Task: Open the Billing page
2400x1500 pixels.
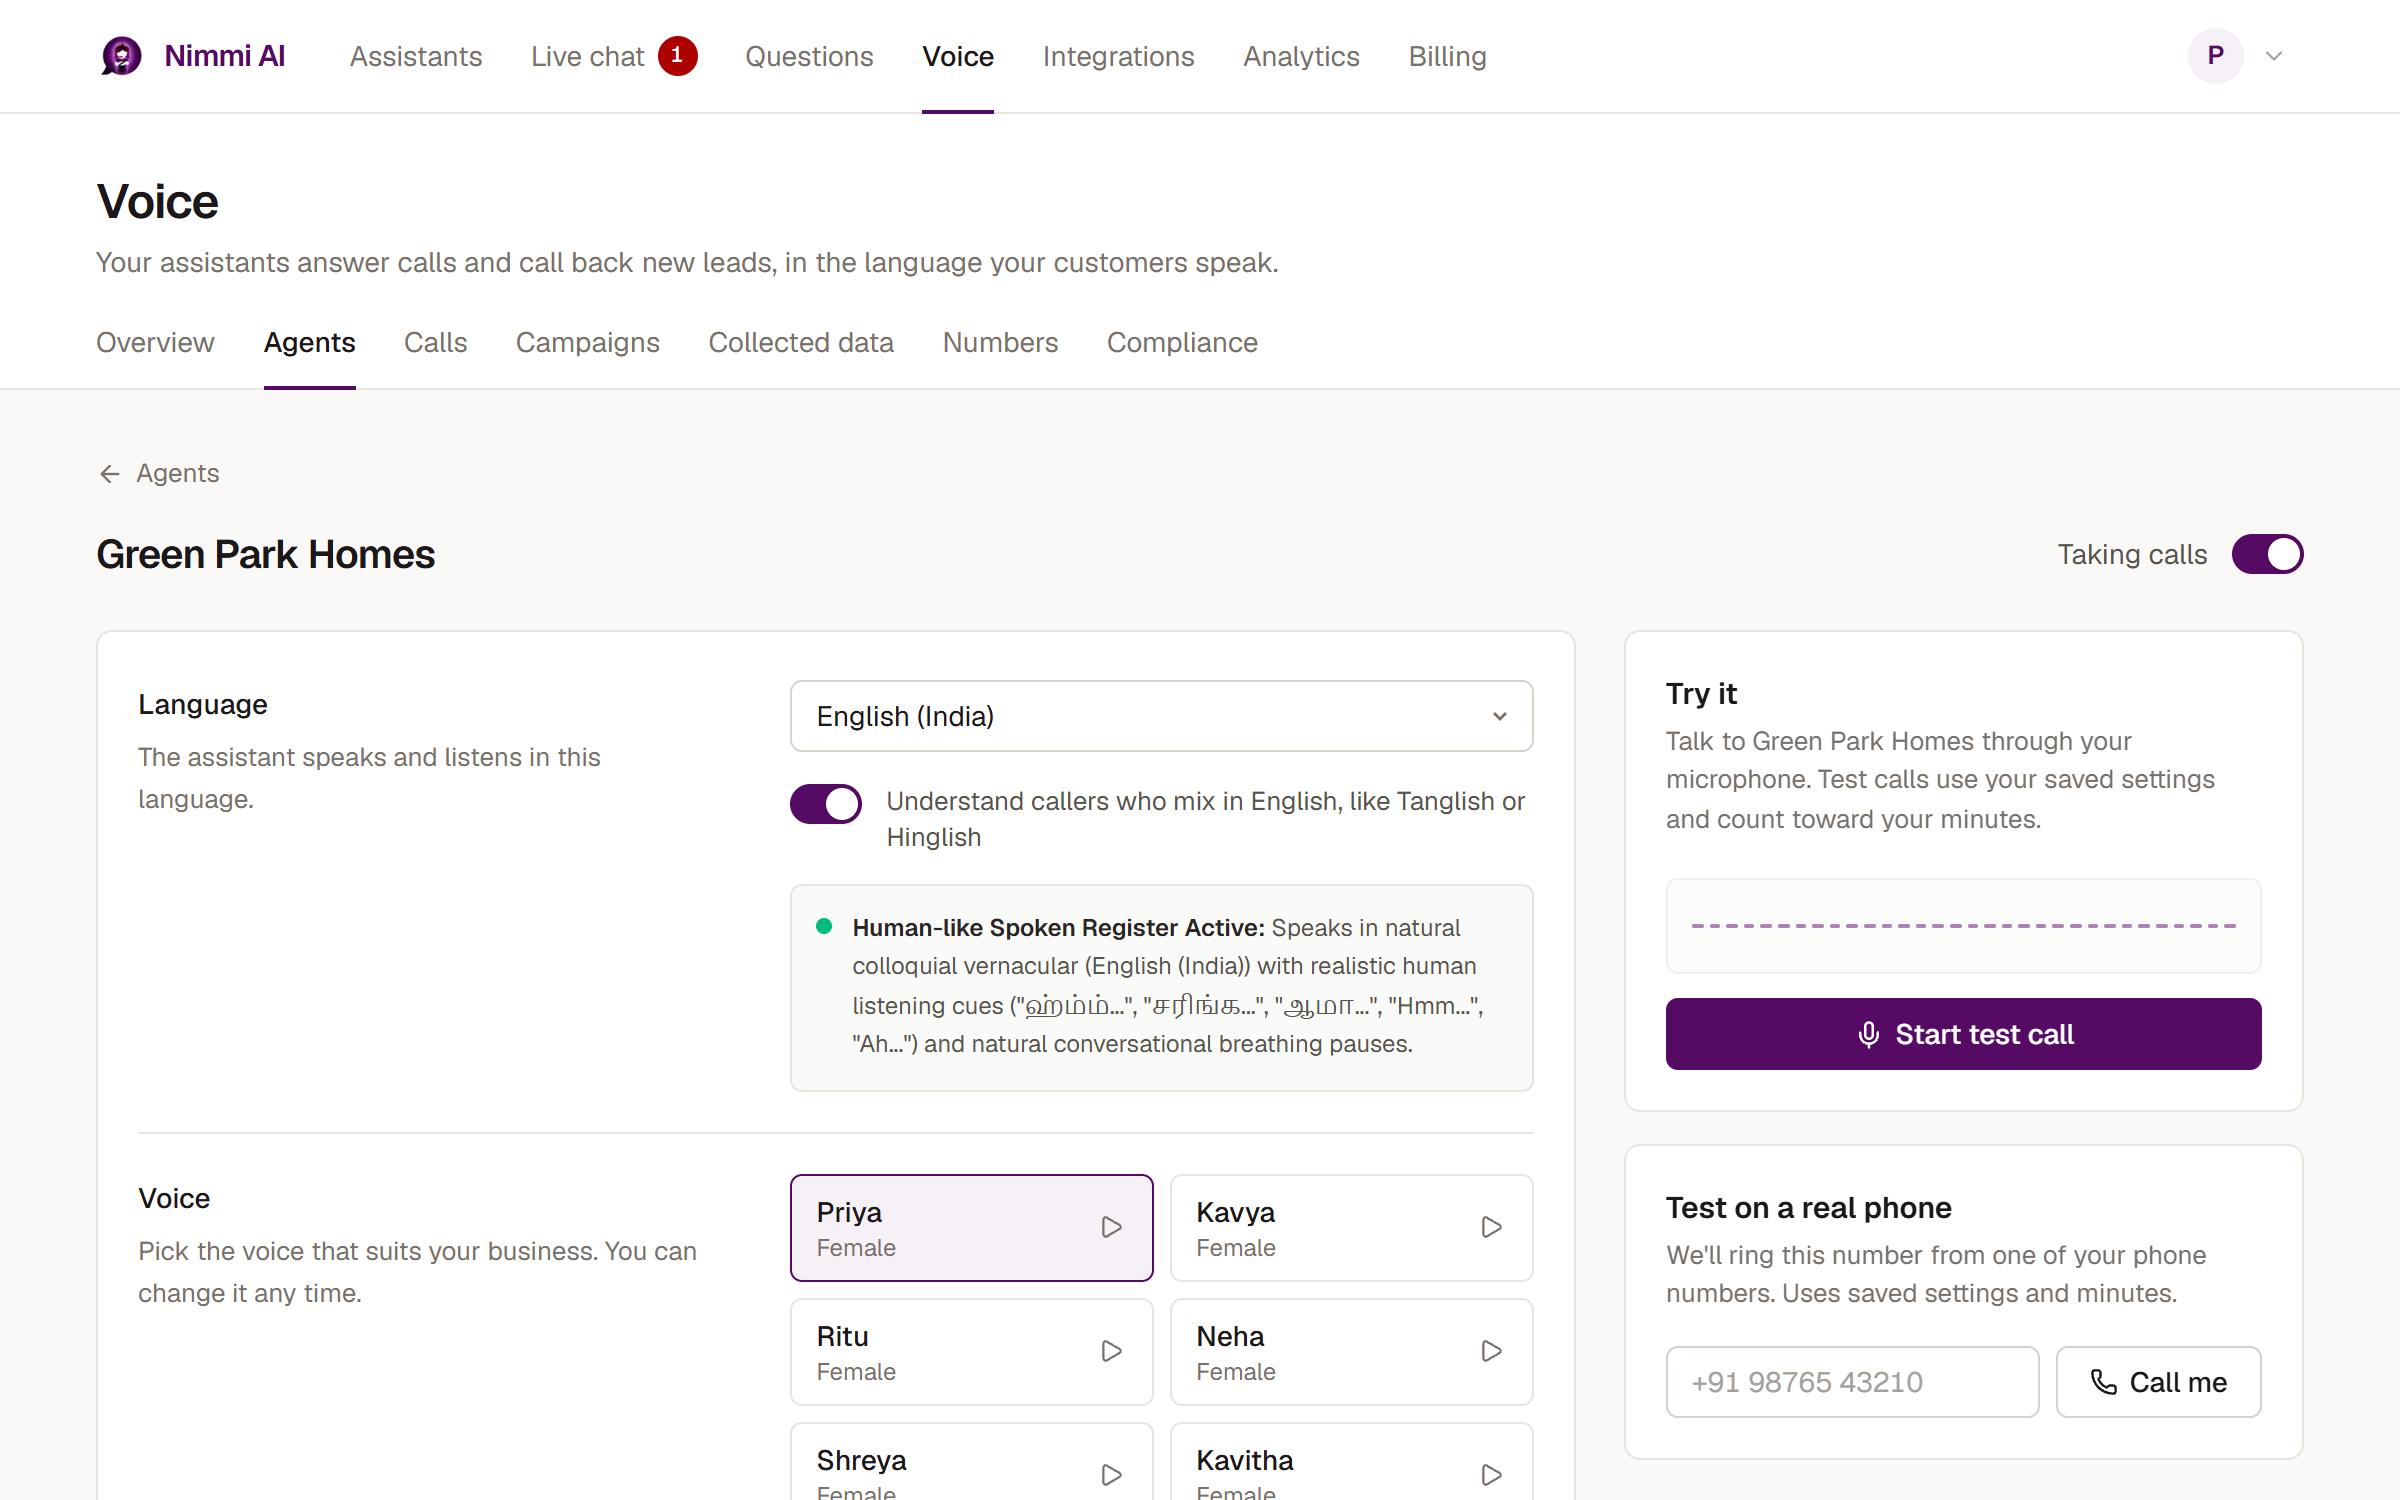Action: 1447,56
